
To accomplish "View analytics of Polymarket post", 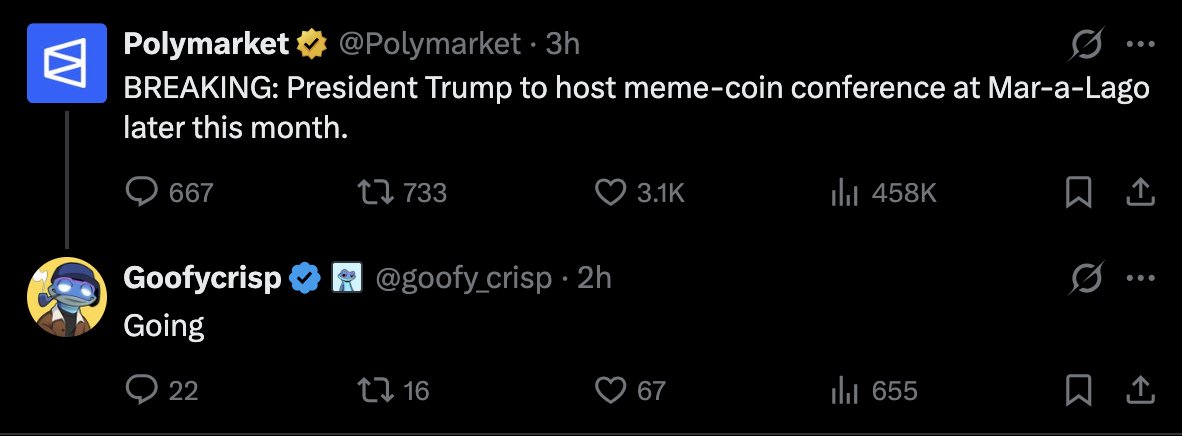I will [x=845, y=193].
